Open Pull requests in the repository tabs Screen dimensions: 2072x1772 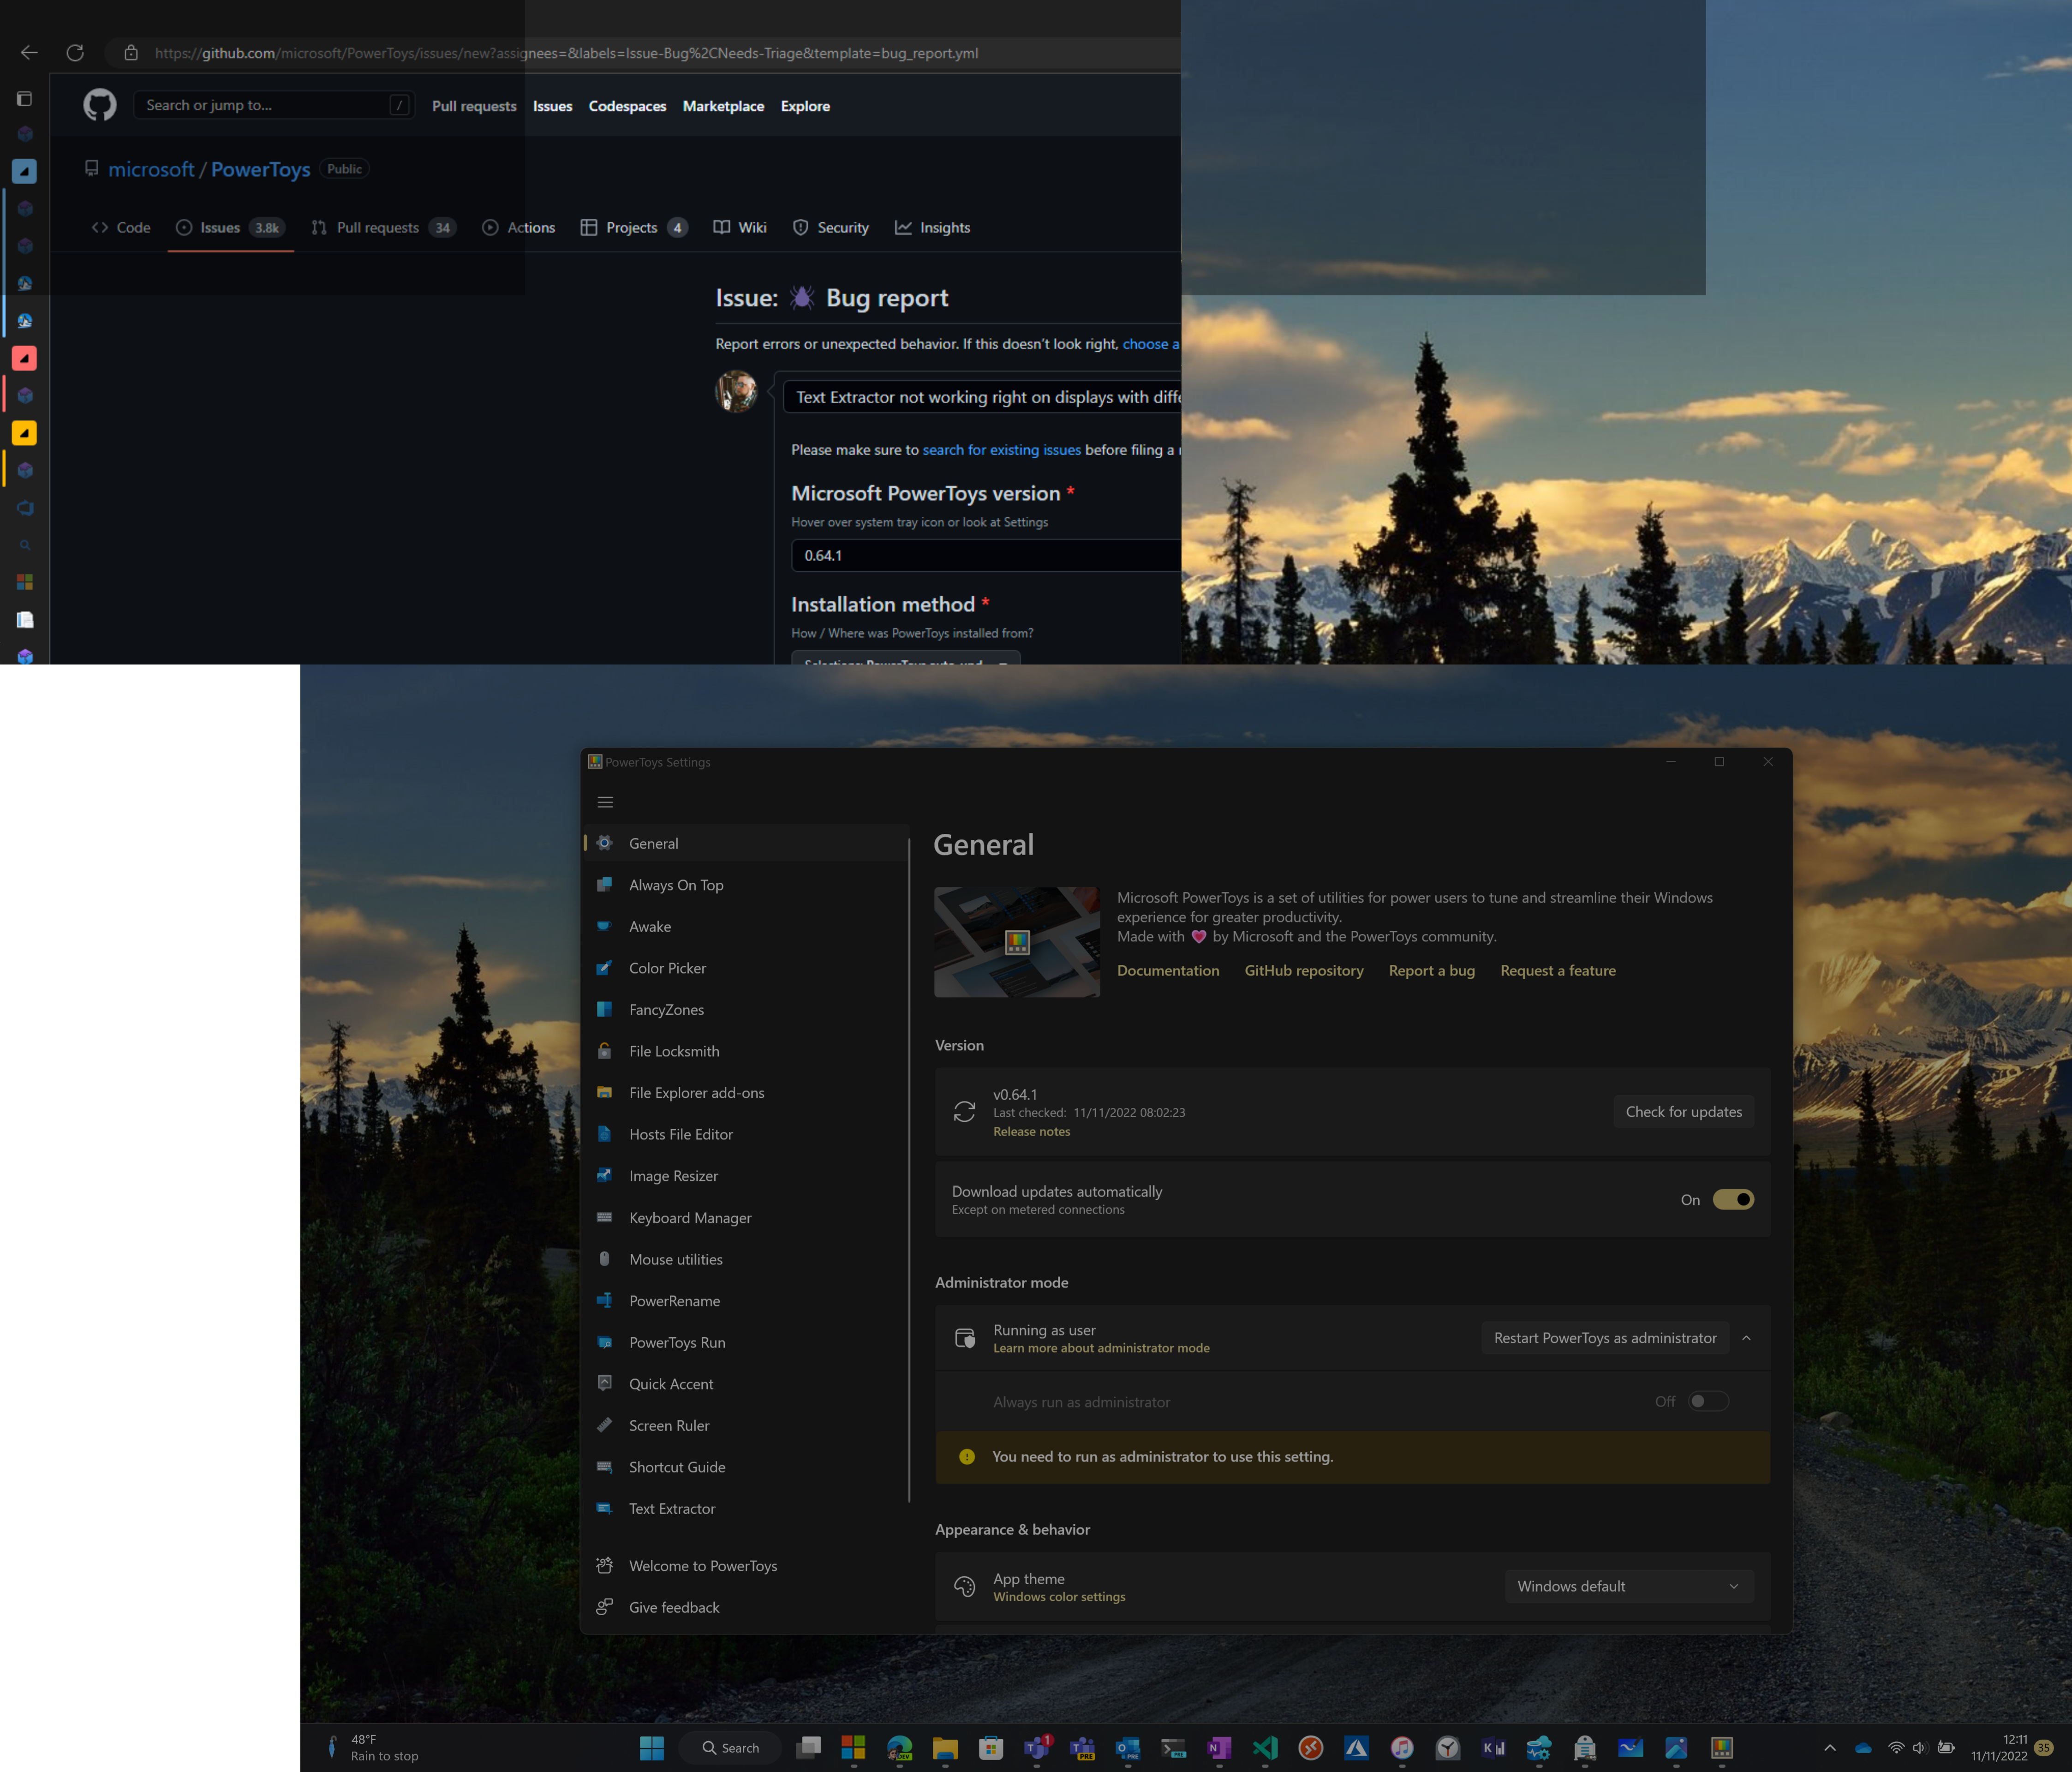[378, 227]
